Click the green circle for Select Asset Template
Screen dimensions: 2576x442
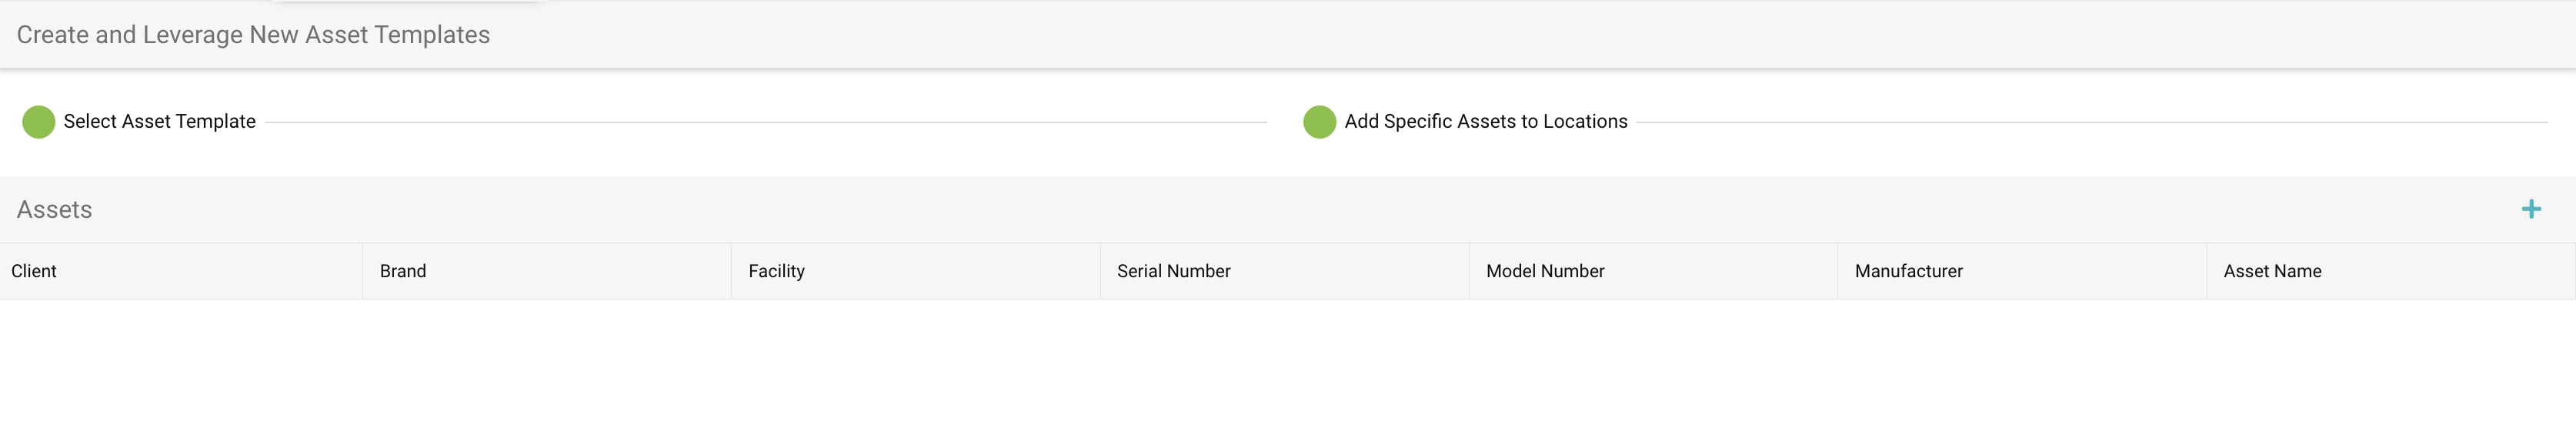(x=39, y=122)
